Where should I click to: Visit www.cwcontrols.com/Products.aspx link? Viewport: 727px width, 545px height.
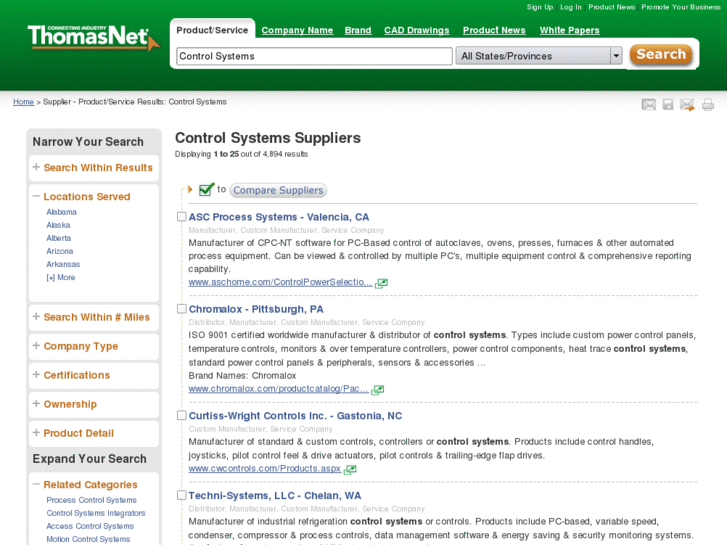[264, 468]
